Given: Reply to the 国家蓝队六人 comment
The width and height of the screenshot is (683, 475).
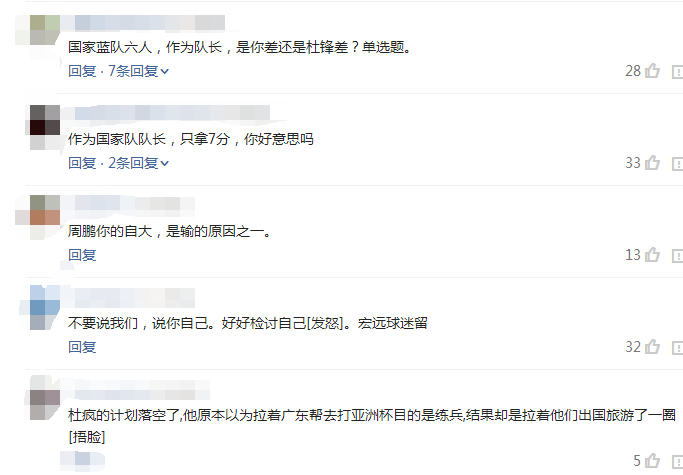Looking at the screenshot, I should 82,71.
